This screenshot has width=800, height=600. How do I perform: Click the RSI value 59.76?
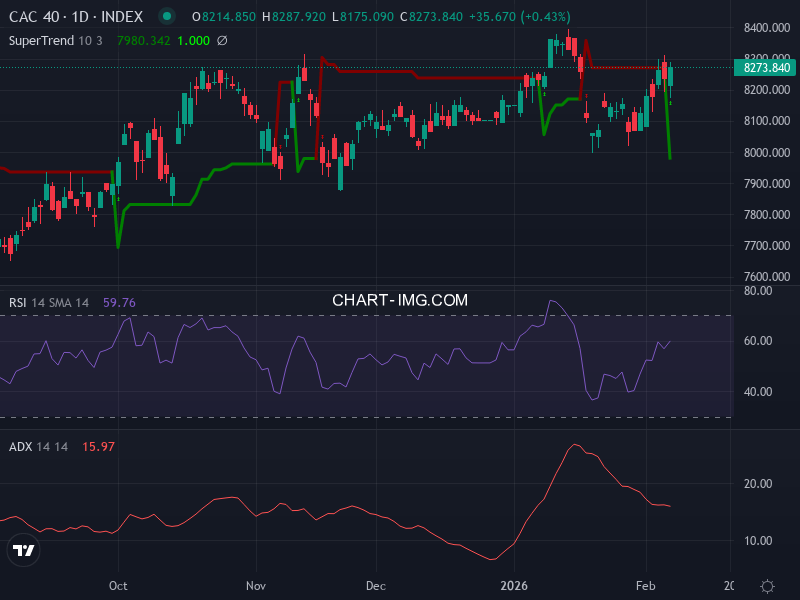pyautogui.click(x=118, y=299)
